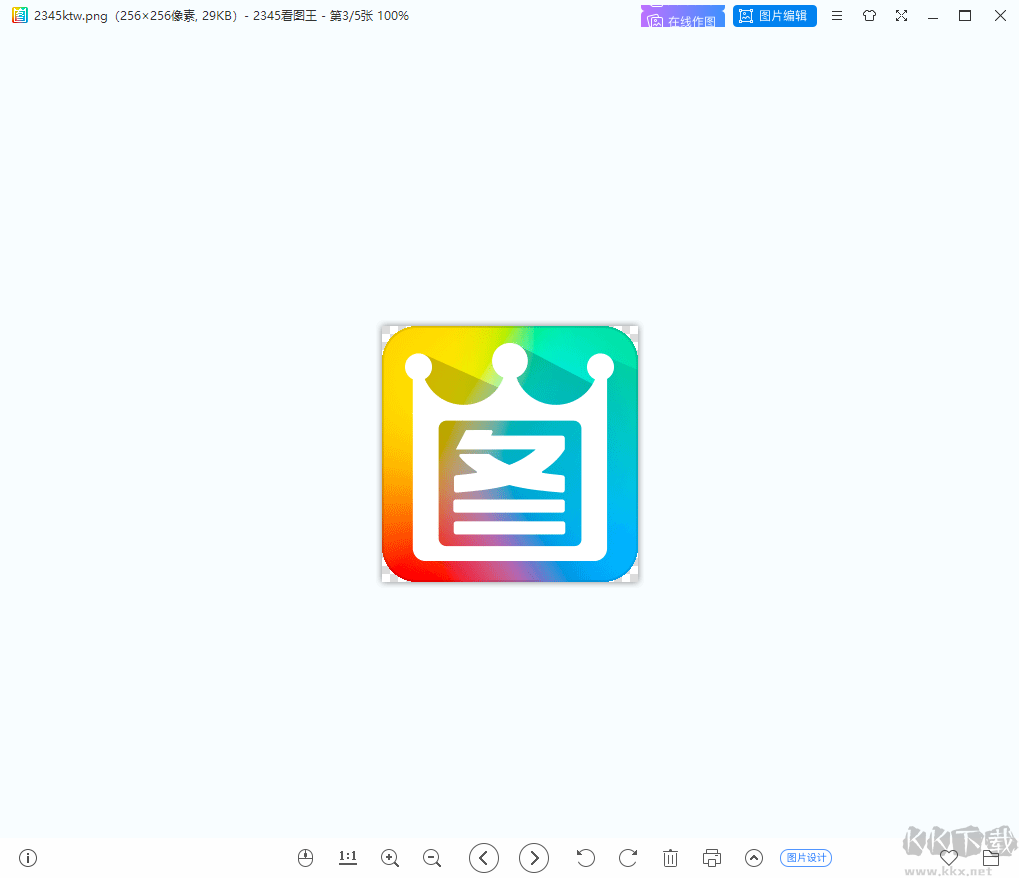Rotate image counterclockwise

(586, 858)
